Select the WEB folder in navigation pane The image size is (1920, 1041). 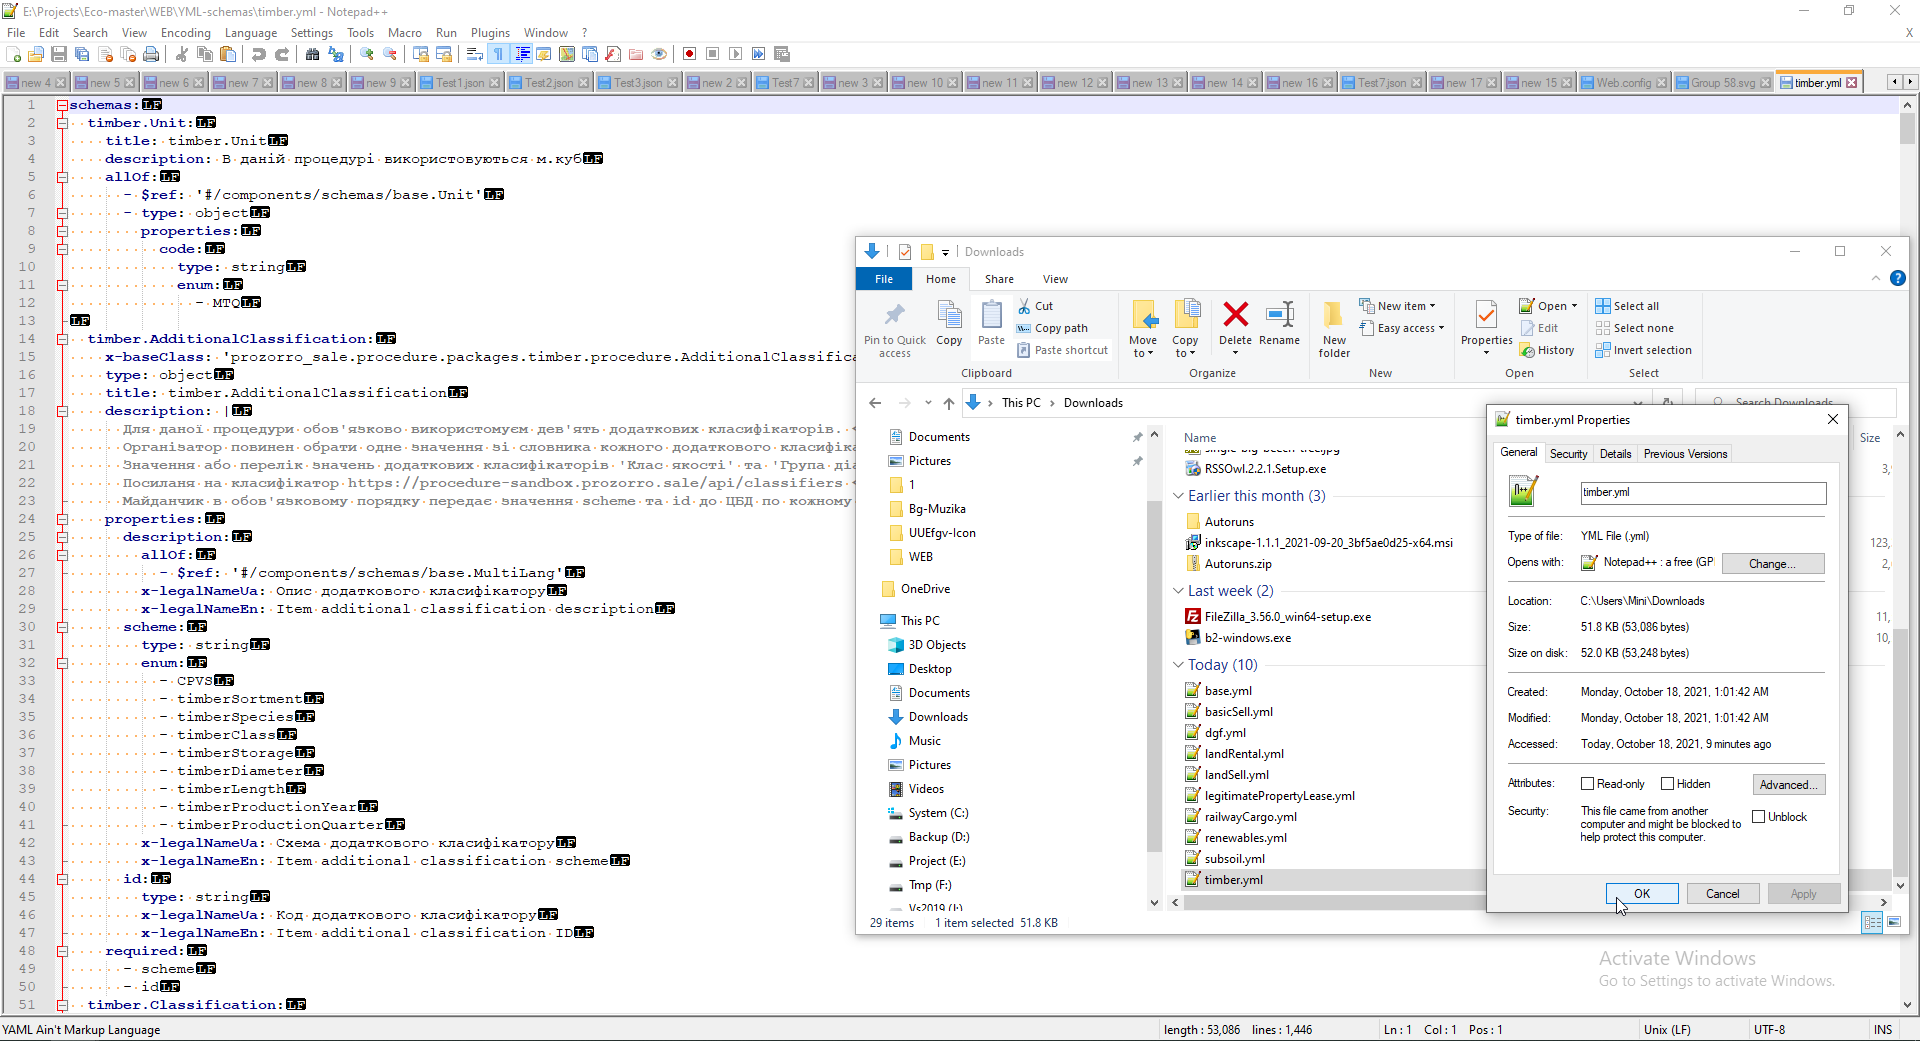click(x=920, y=557)
